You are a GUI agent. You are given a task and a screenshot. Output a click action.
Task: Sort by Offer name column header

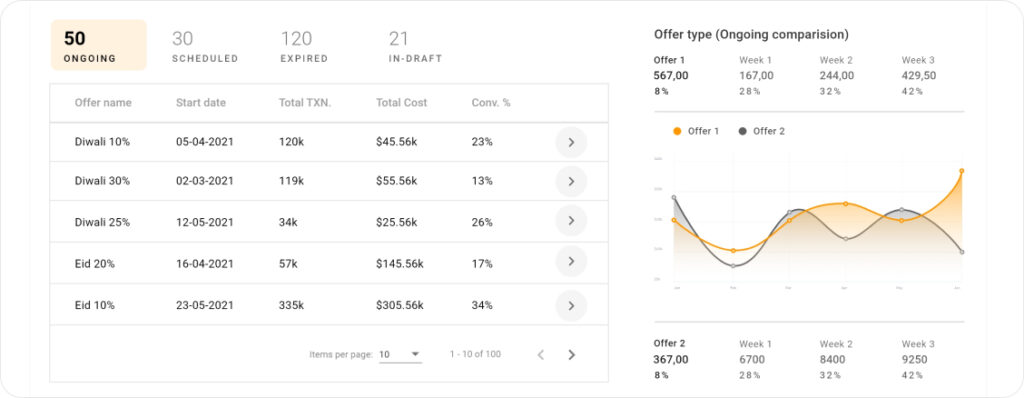pos(103,103)
